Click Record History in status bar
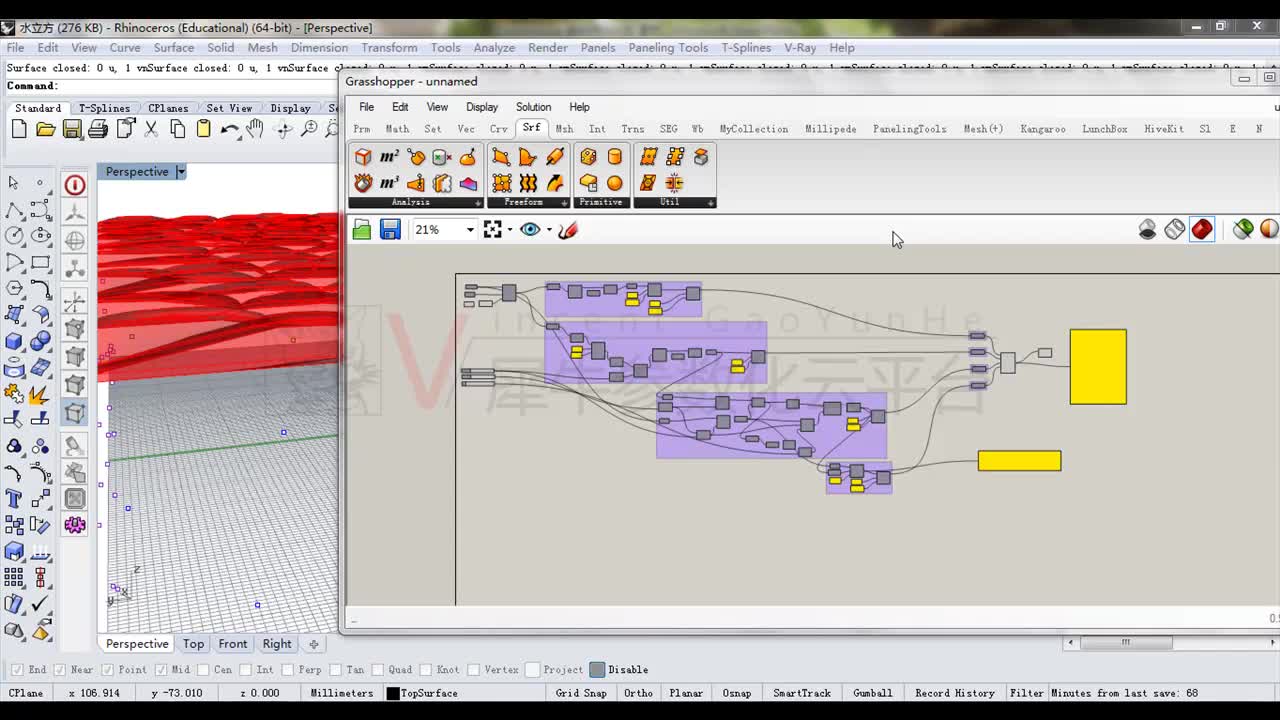Screen dimensions: 1280x720 [955, 693]
